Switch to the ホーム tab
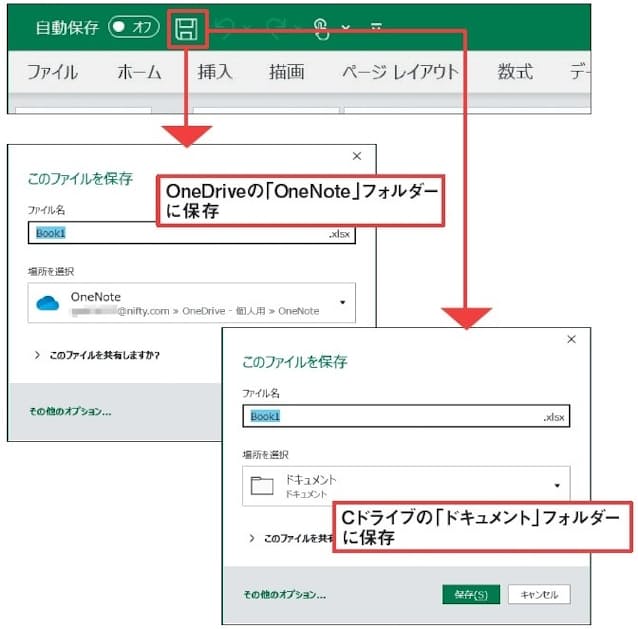The width and height of the screenshot is (638, 629). (x=139, y=72)
